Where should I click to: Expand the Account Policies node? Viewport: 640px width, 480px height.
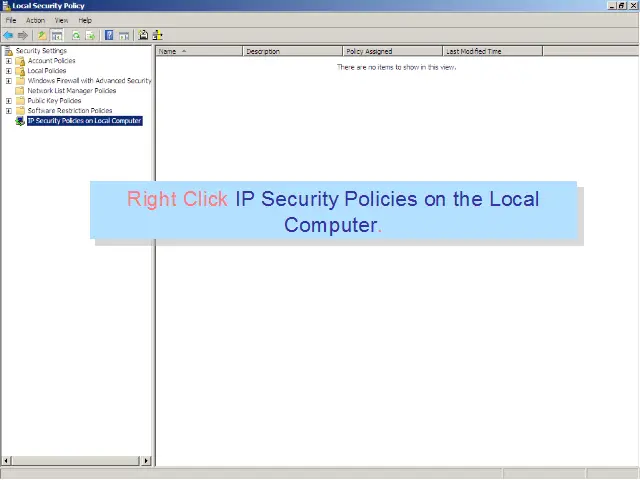click(x=9, y=61)
